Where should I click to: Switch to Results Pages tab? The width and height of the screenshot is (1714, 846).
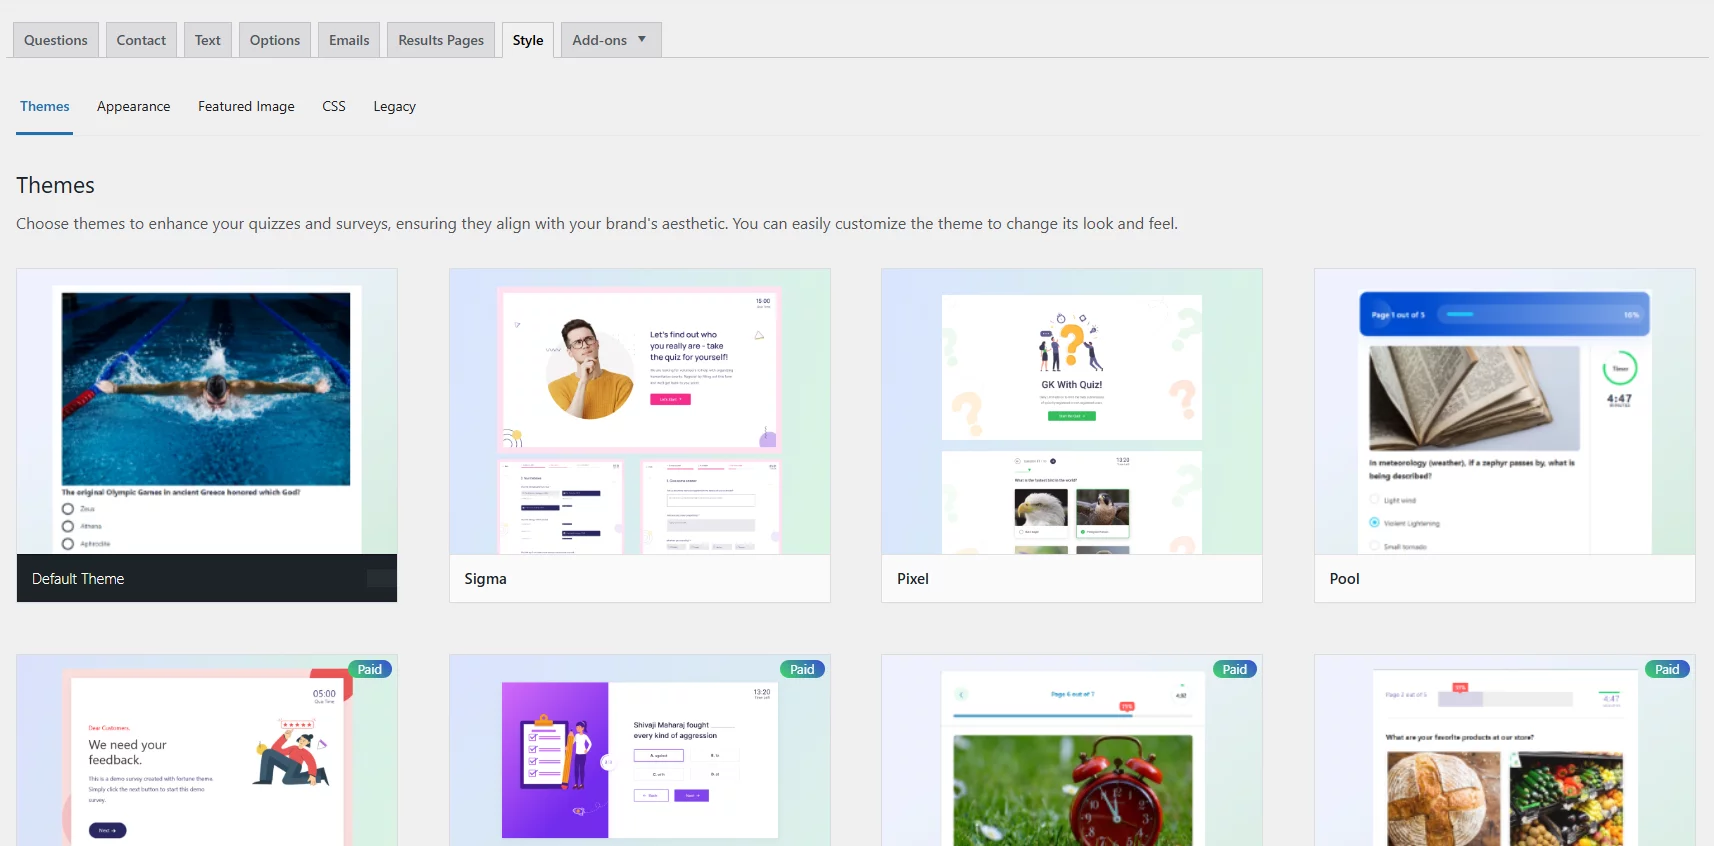click(441, 40)
